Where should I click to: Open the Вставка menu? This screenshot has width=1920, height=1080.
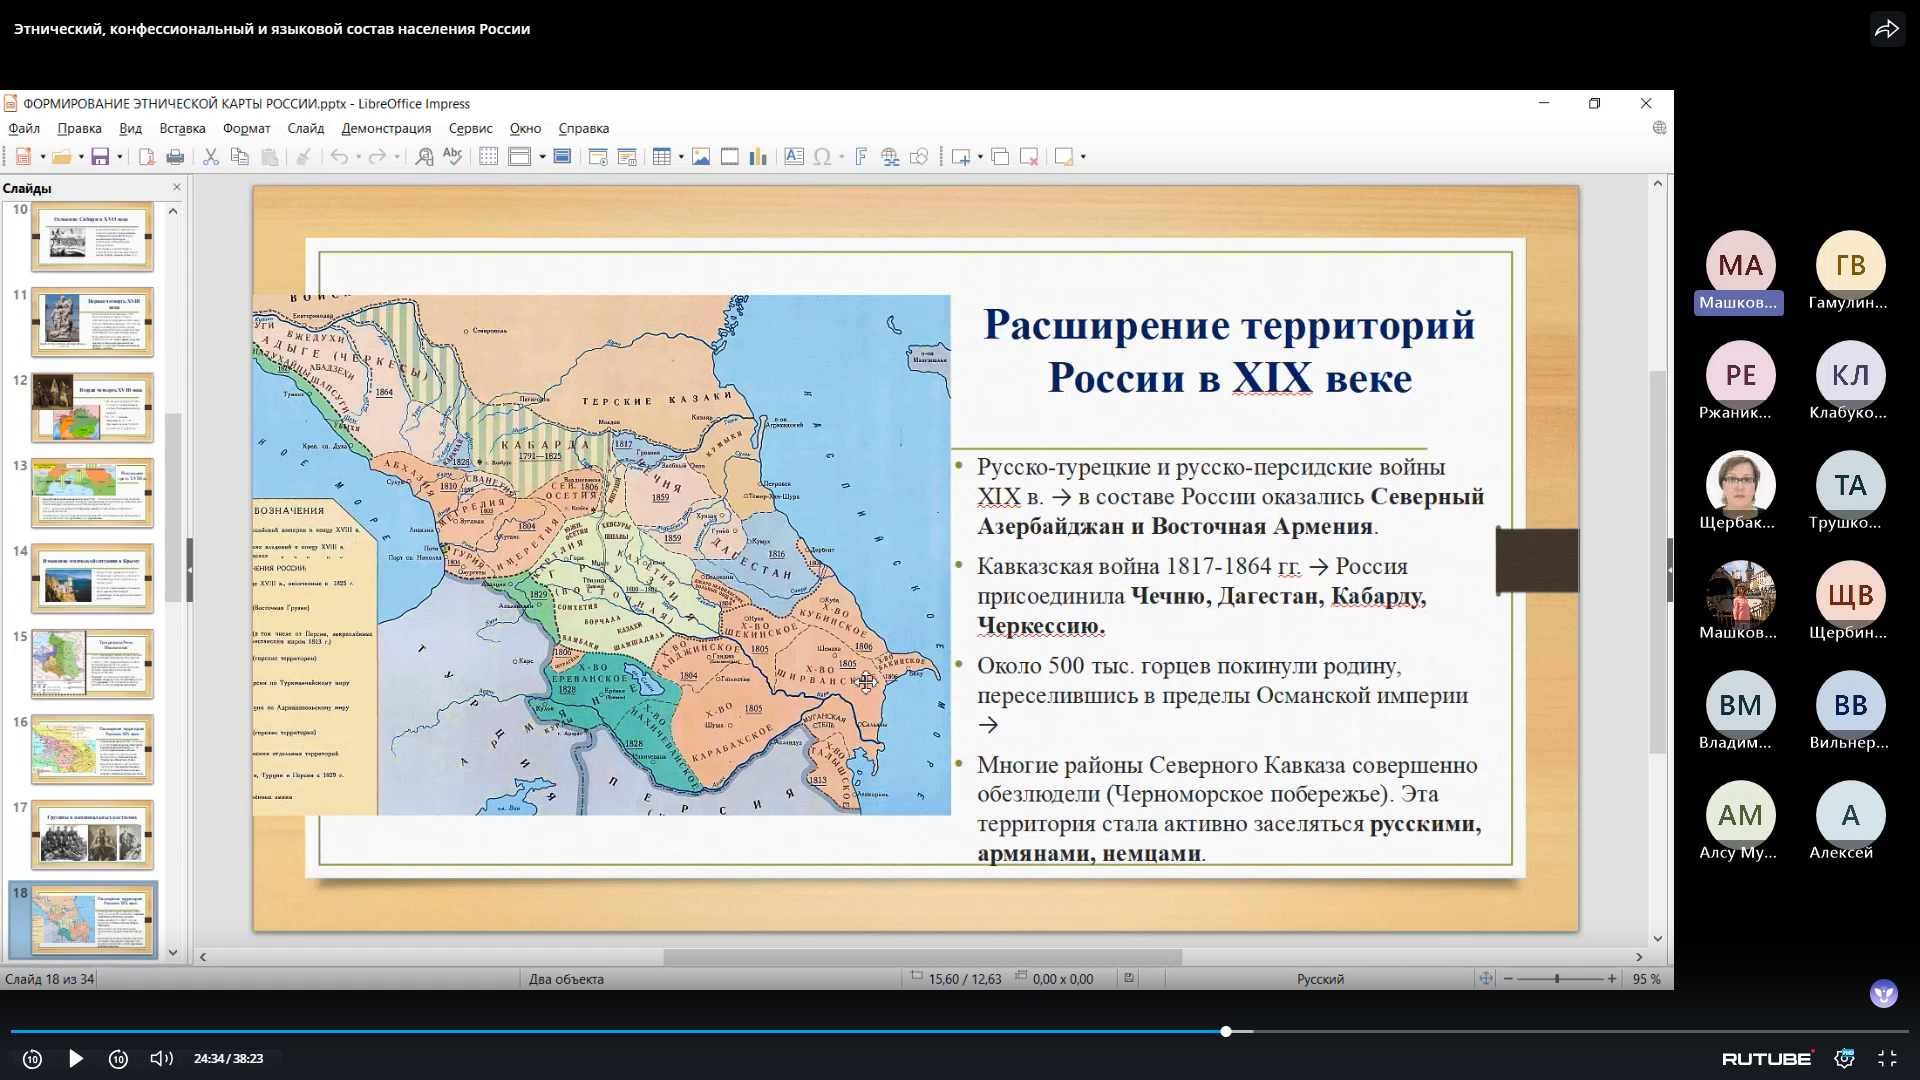click(182, 128)
